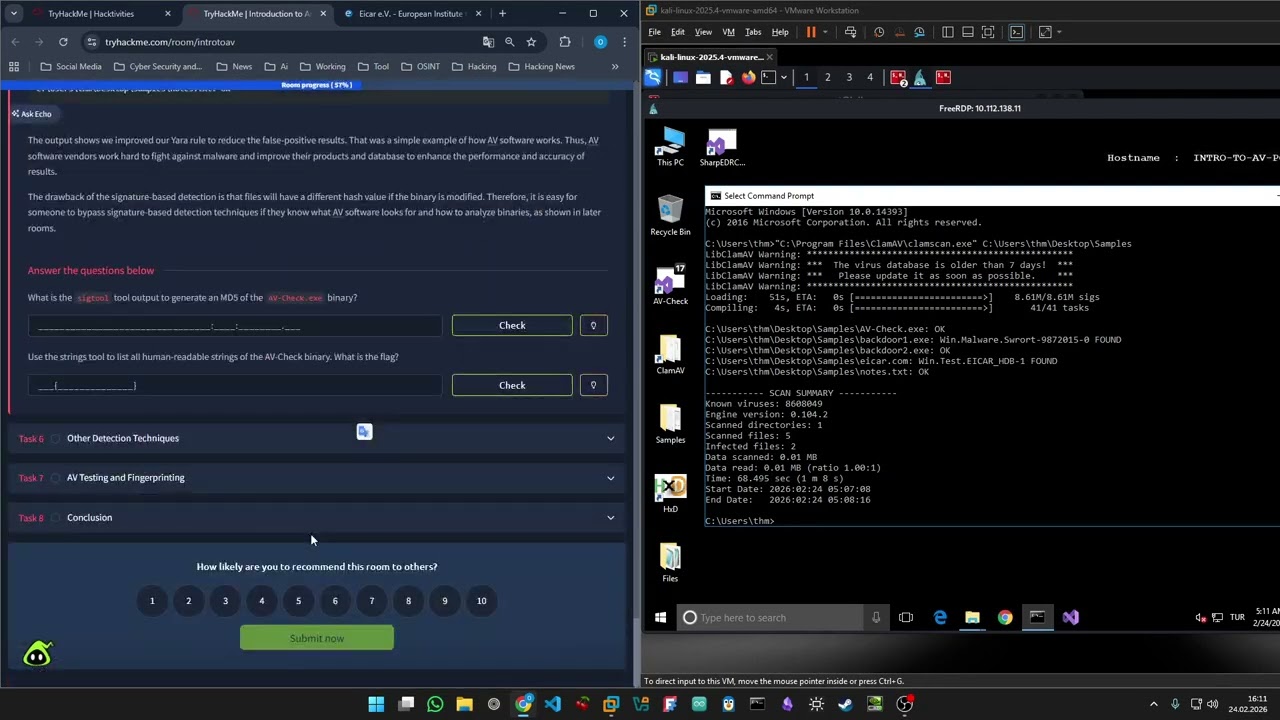The height and width of the screenshot is (720, 1280).
Task: Open VMware File menu
Action: tap(654, 32)
